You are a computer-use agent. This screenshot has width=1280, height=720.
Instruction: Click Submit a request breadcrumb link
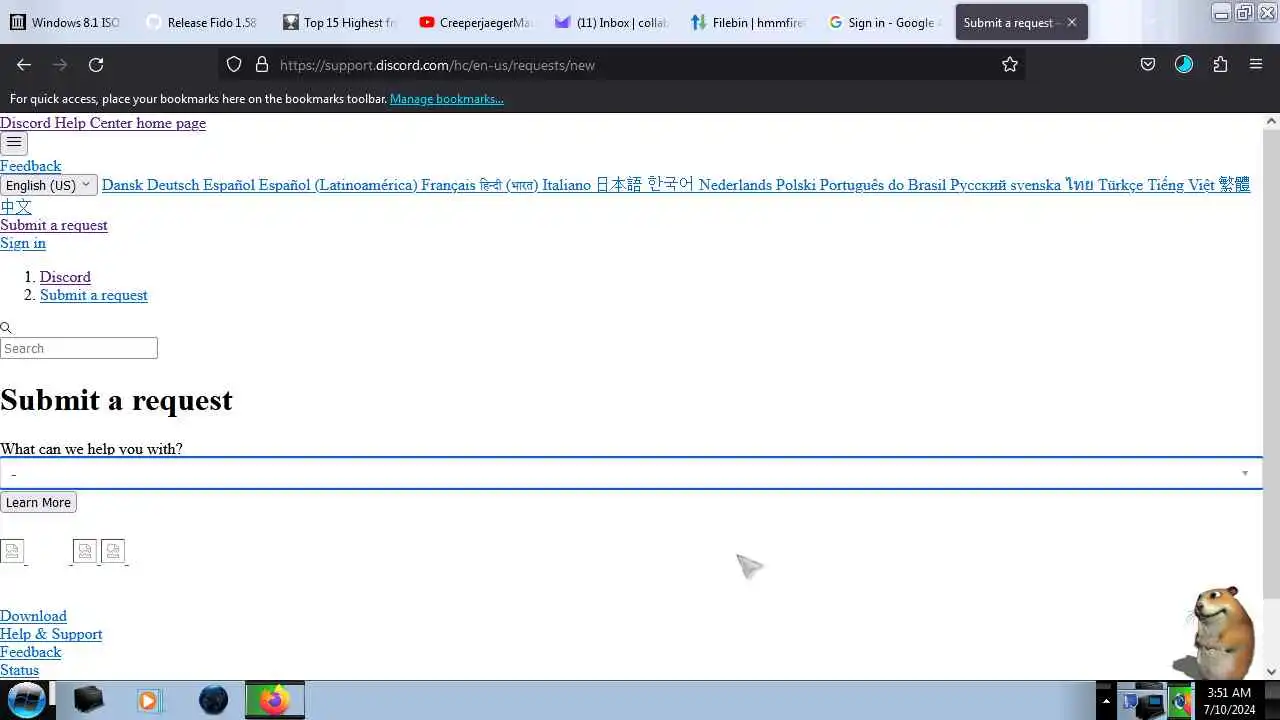pyautogui.click(x=94, y=295)
